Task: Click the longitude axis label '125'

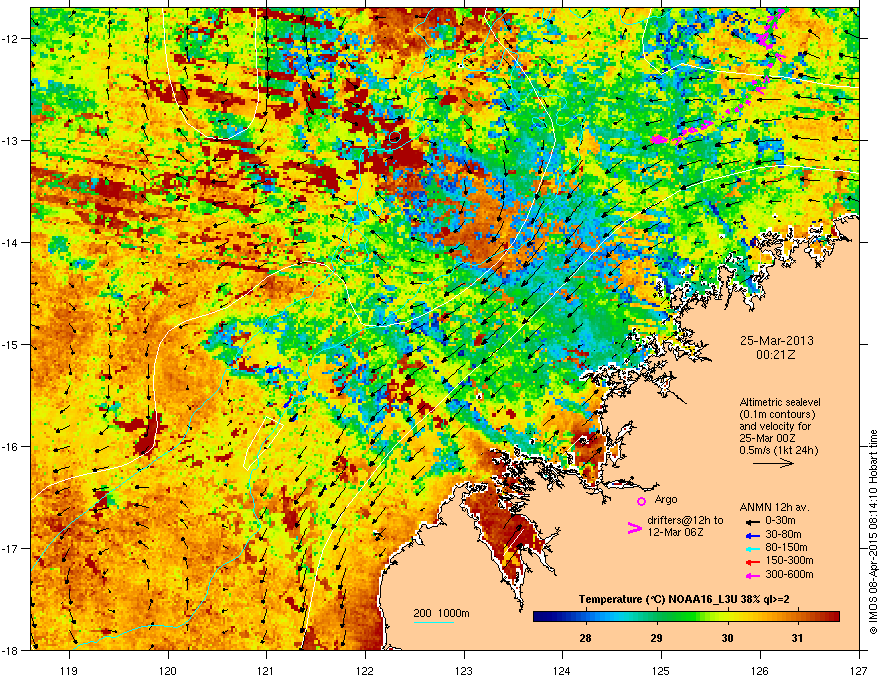Action: (661, 670)
